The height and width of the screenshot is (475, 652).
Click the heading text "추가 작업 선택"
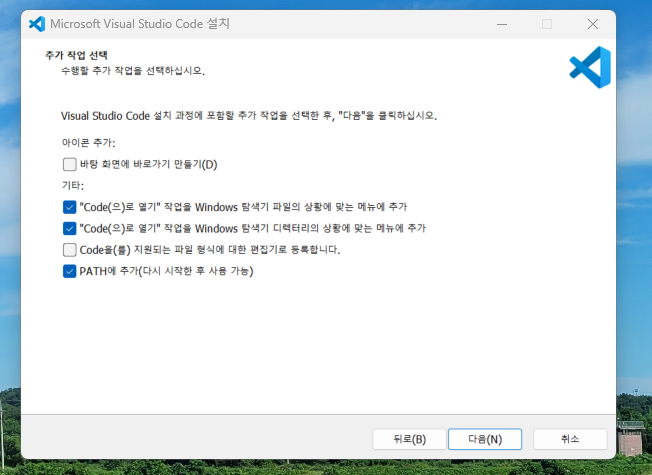[x=77, y=55]
